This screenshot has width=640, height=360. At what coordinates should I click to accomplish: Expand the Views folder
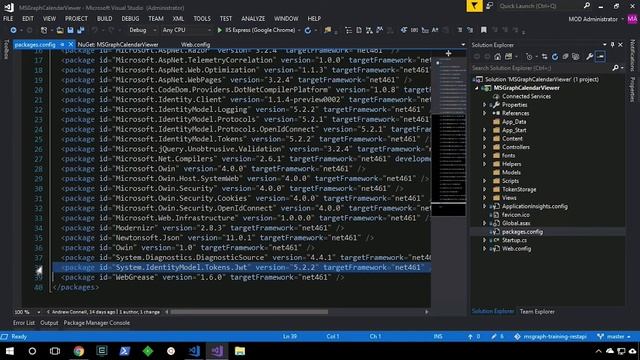[x=484, y=198]
